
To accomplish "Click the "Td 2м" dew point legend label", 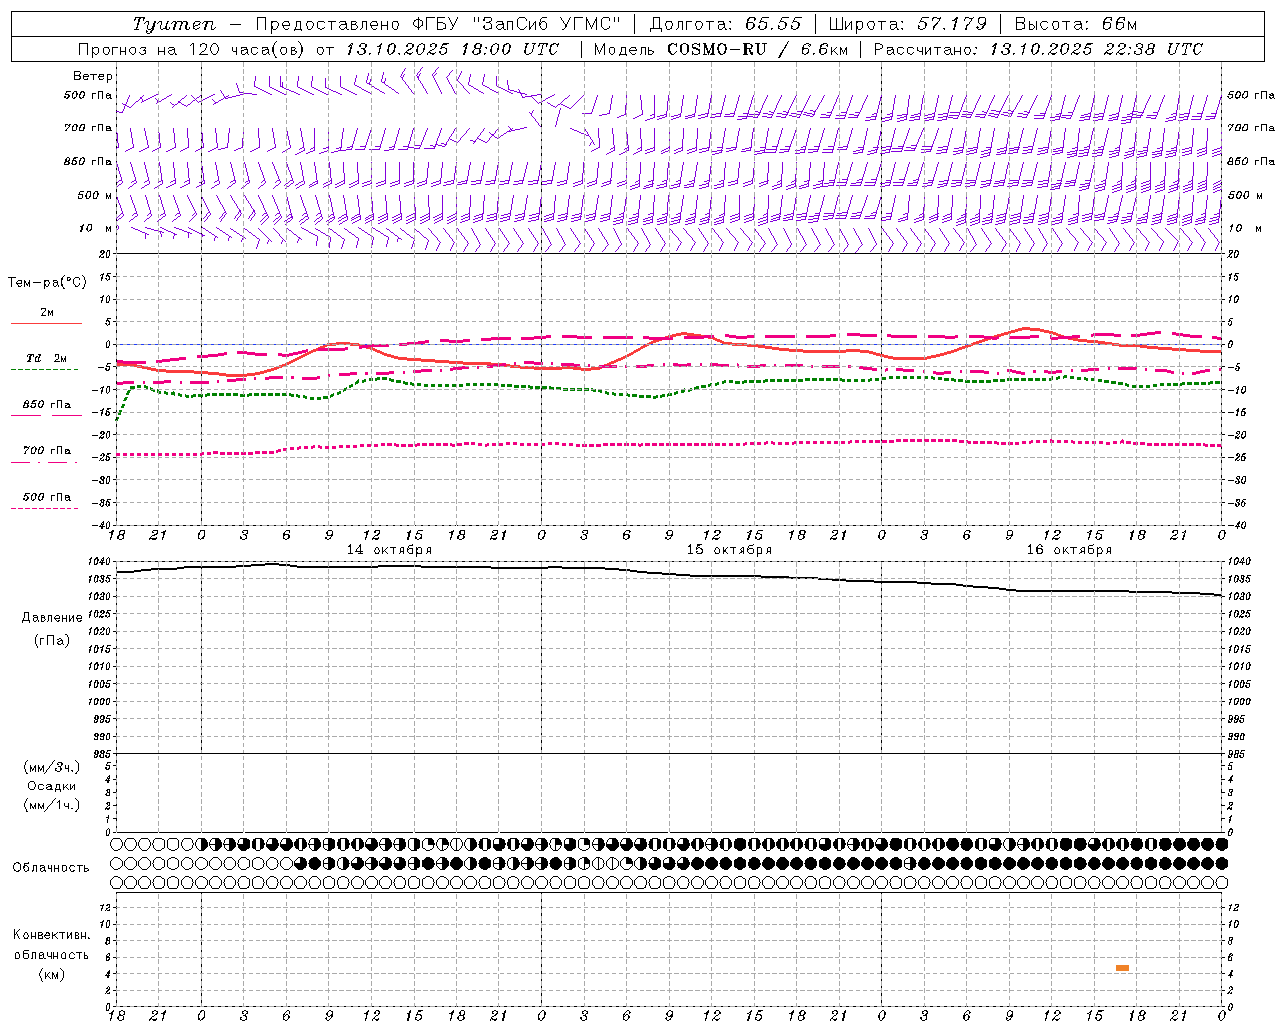I will (x=46, y=358).
